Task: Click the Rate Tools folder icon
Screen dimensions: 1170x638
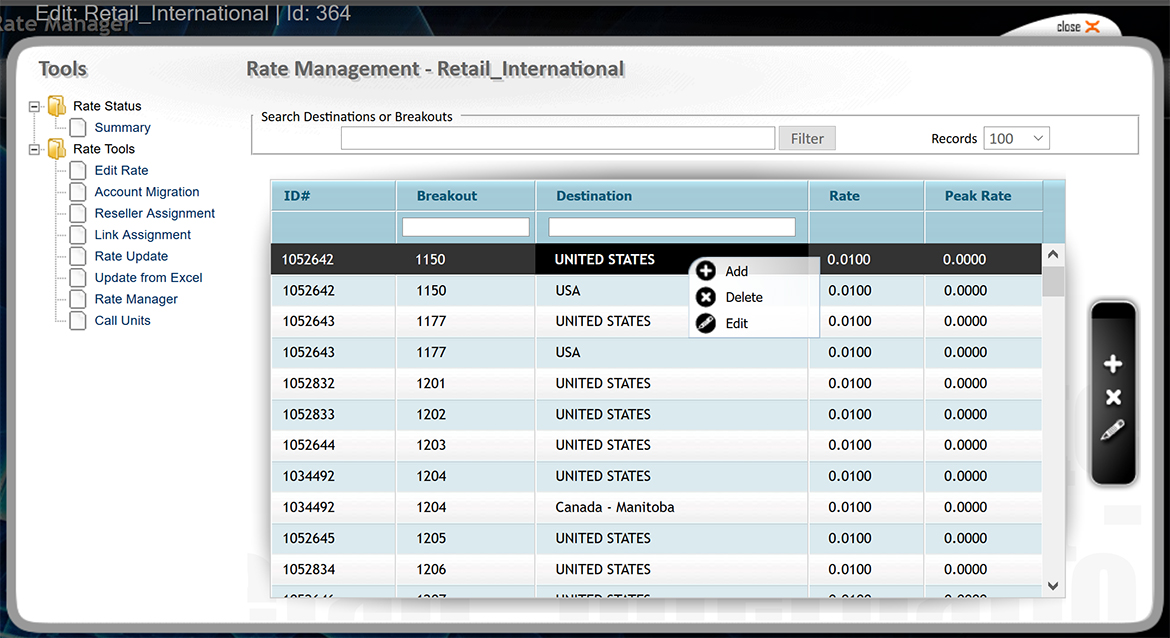Action: pos(57,149)
